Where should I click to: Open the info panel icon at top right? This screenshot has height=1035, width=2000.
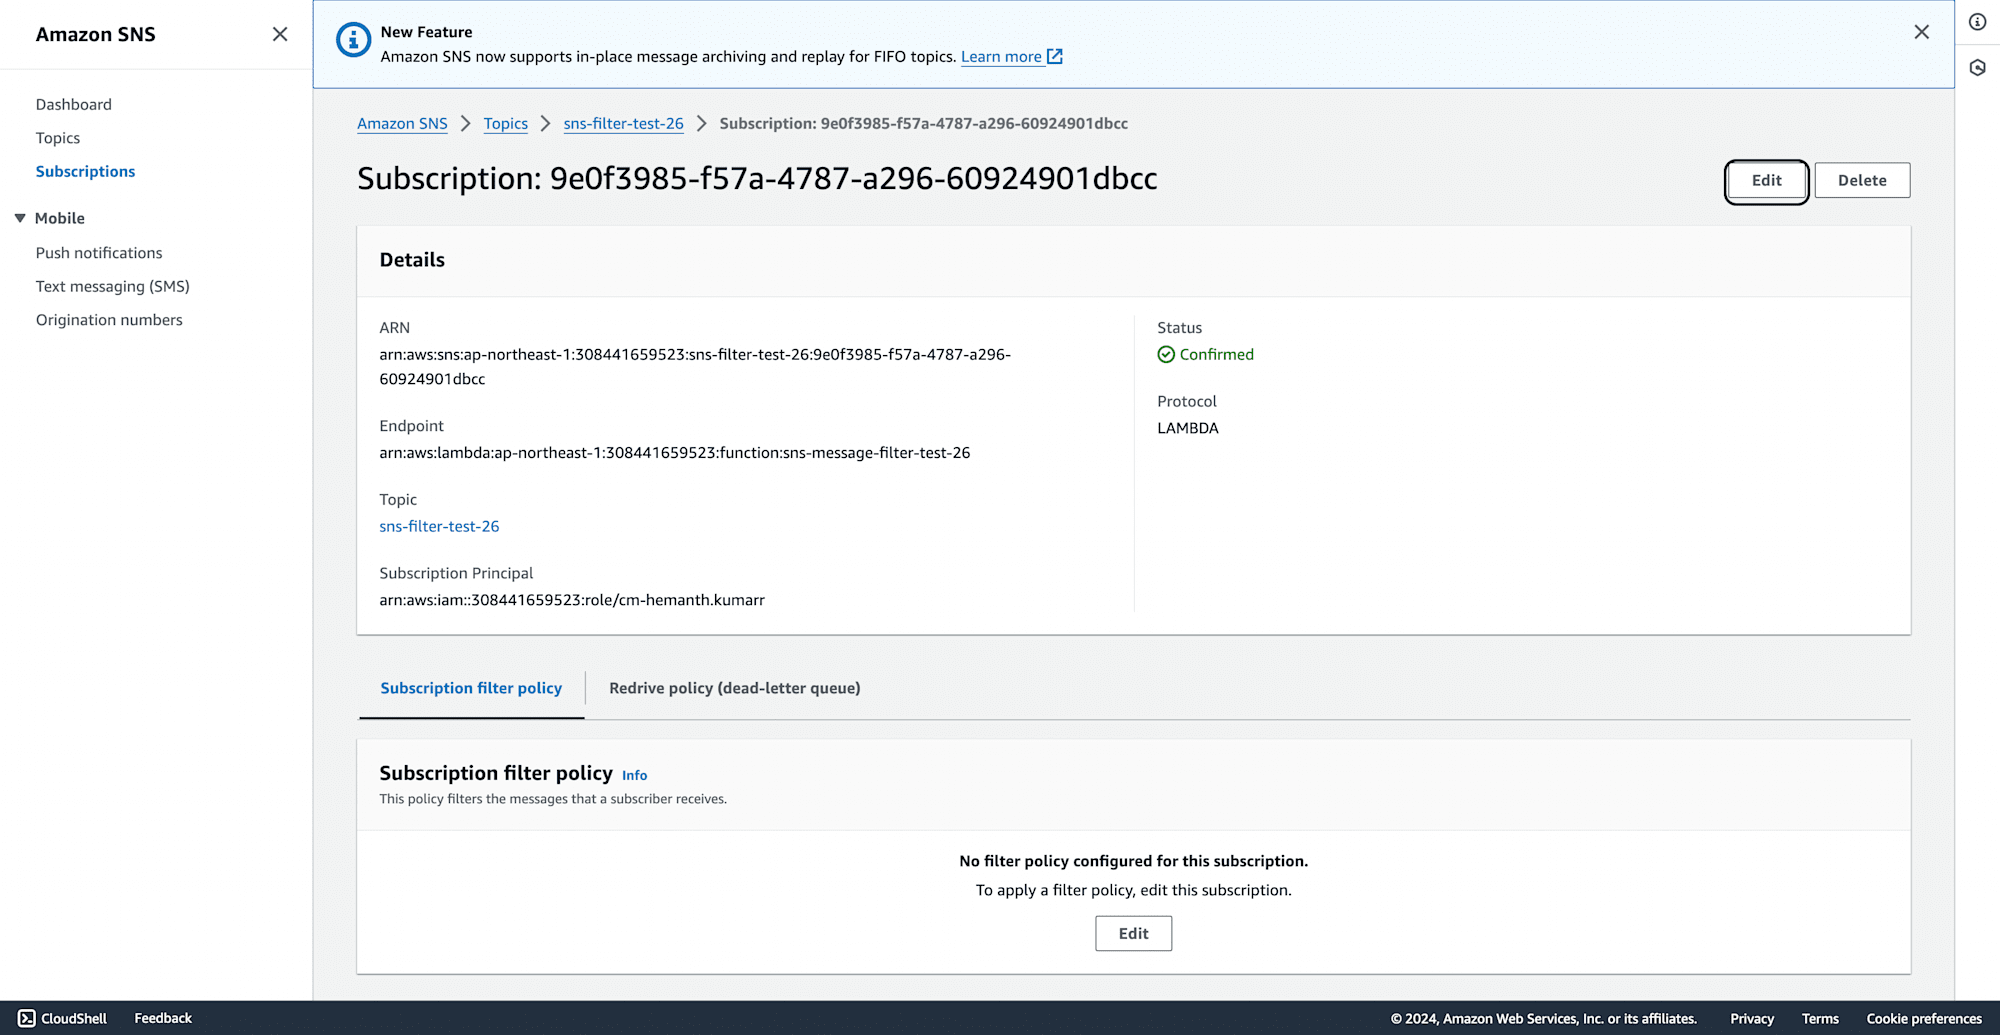[1977, 22]
